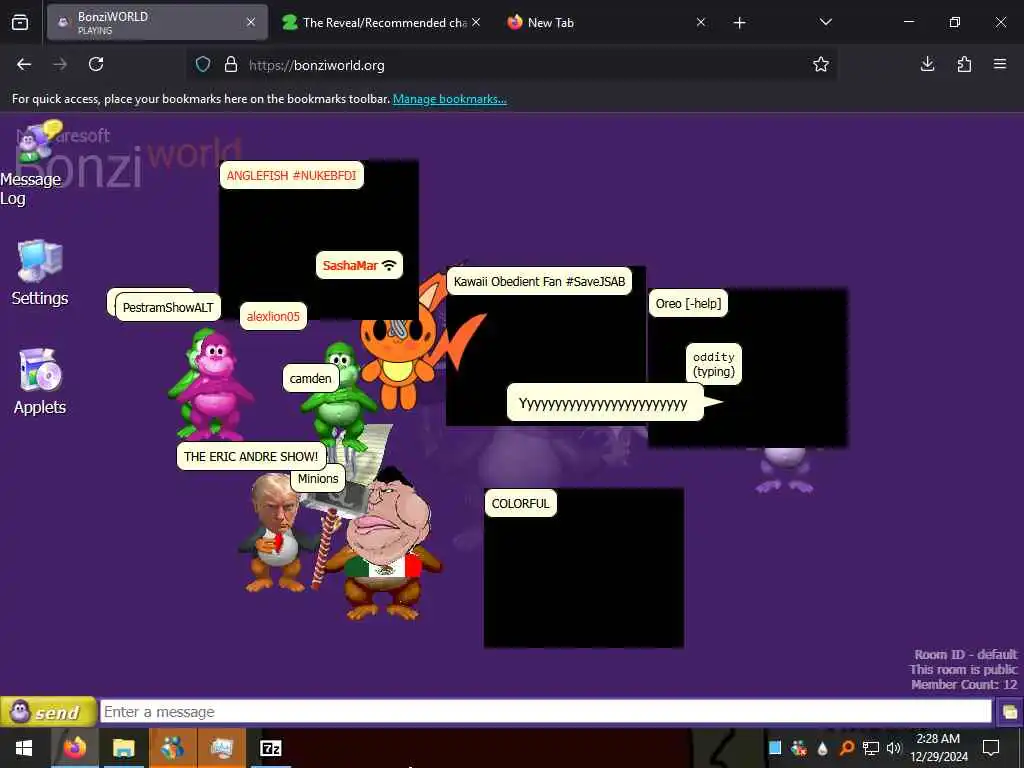The width and height of the screenshot is (1024, 768).
Task: Click the Yyyyyyyy speech bubble
Action: 605,403
